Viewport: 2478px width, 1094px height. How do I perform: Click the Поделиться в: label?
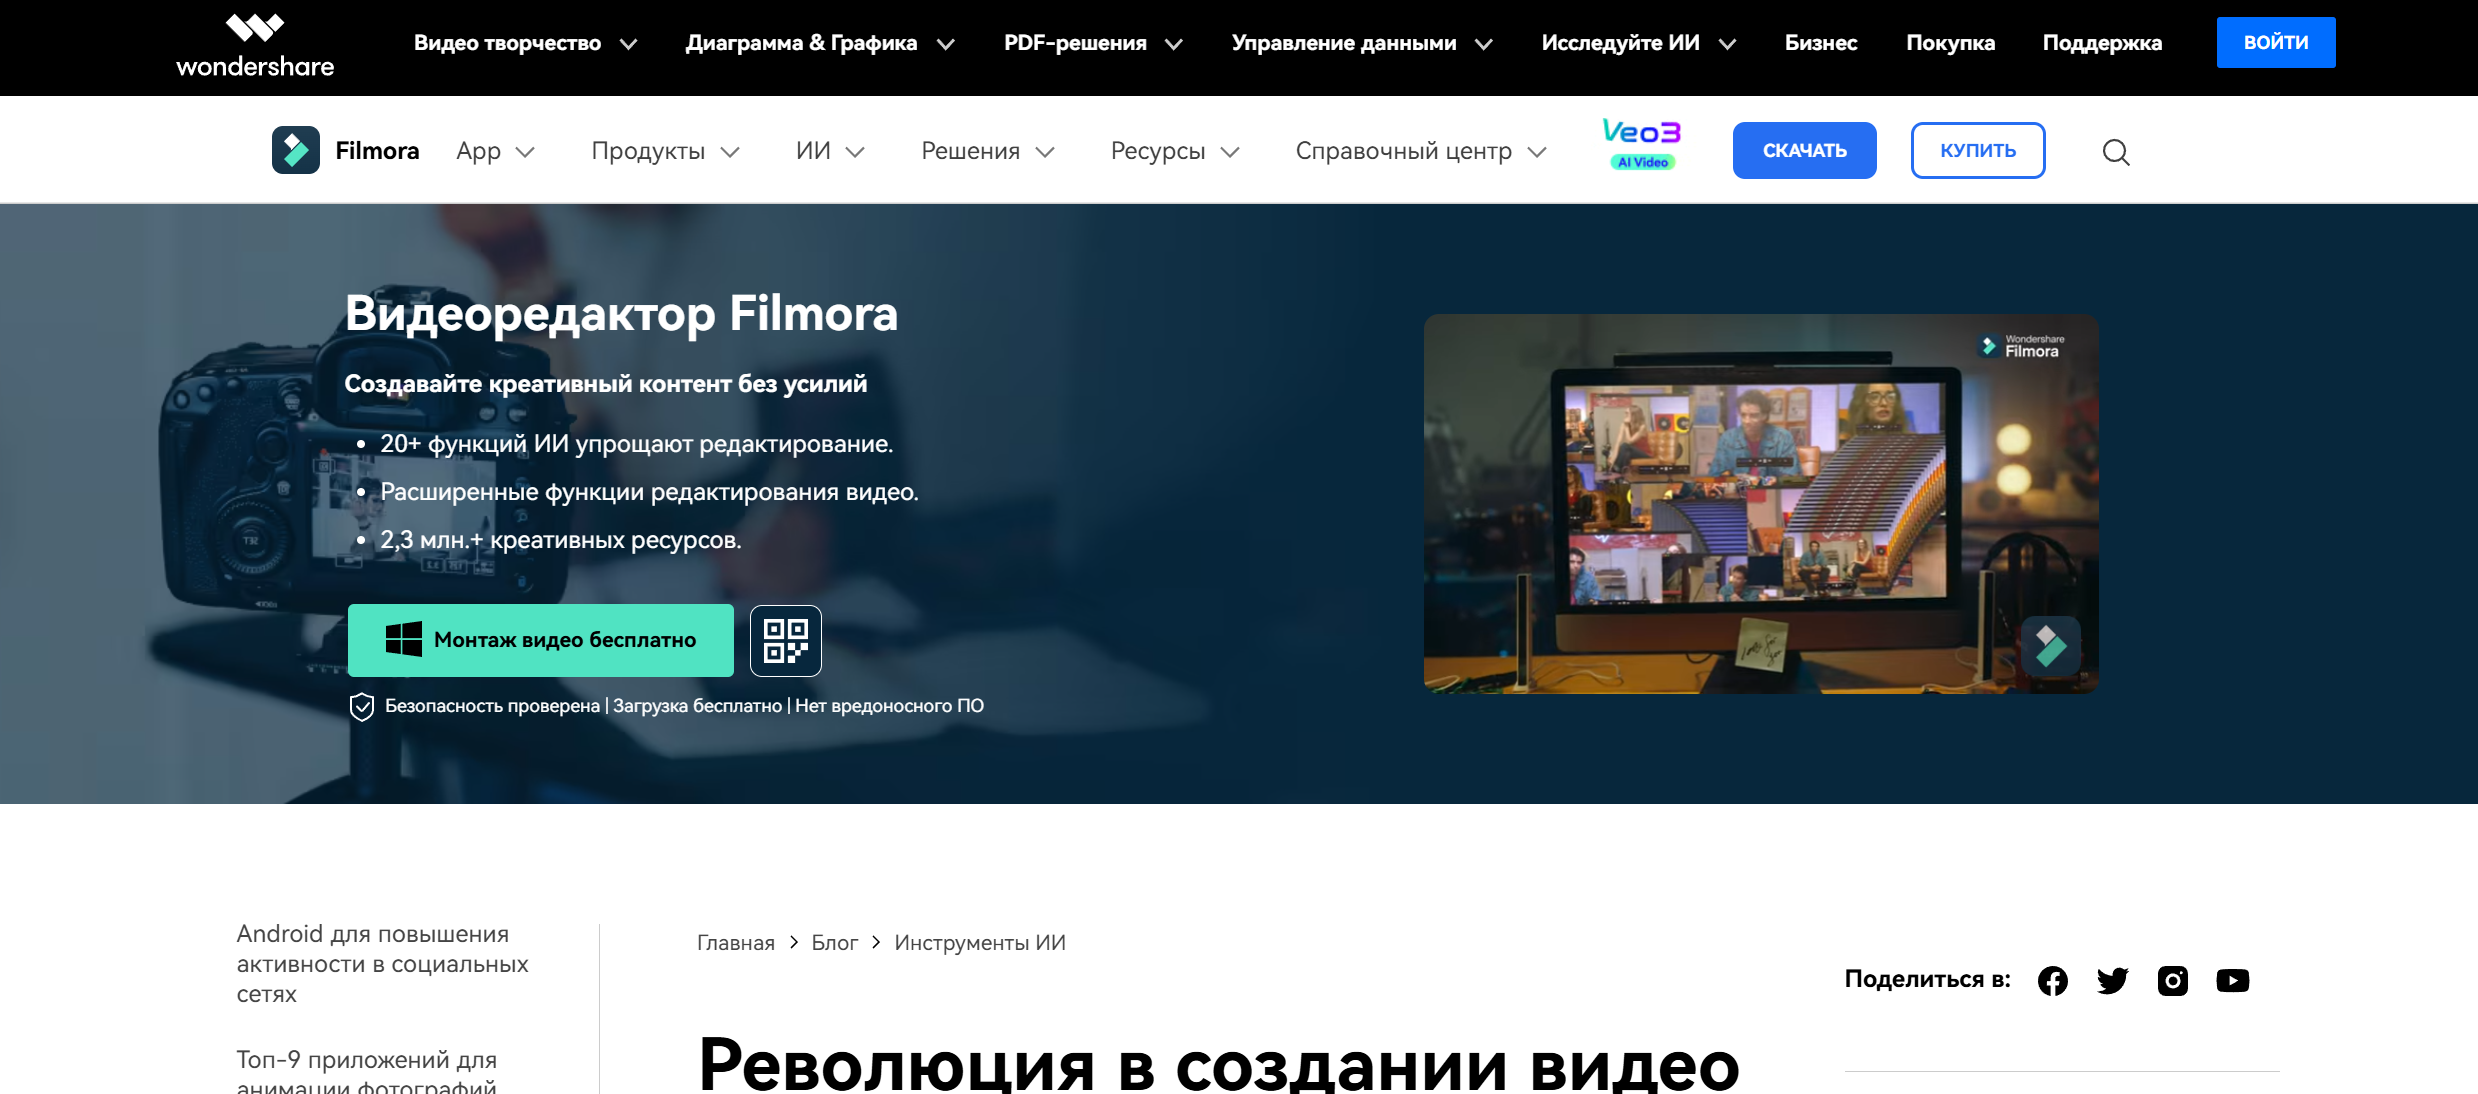point(1927,980)
